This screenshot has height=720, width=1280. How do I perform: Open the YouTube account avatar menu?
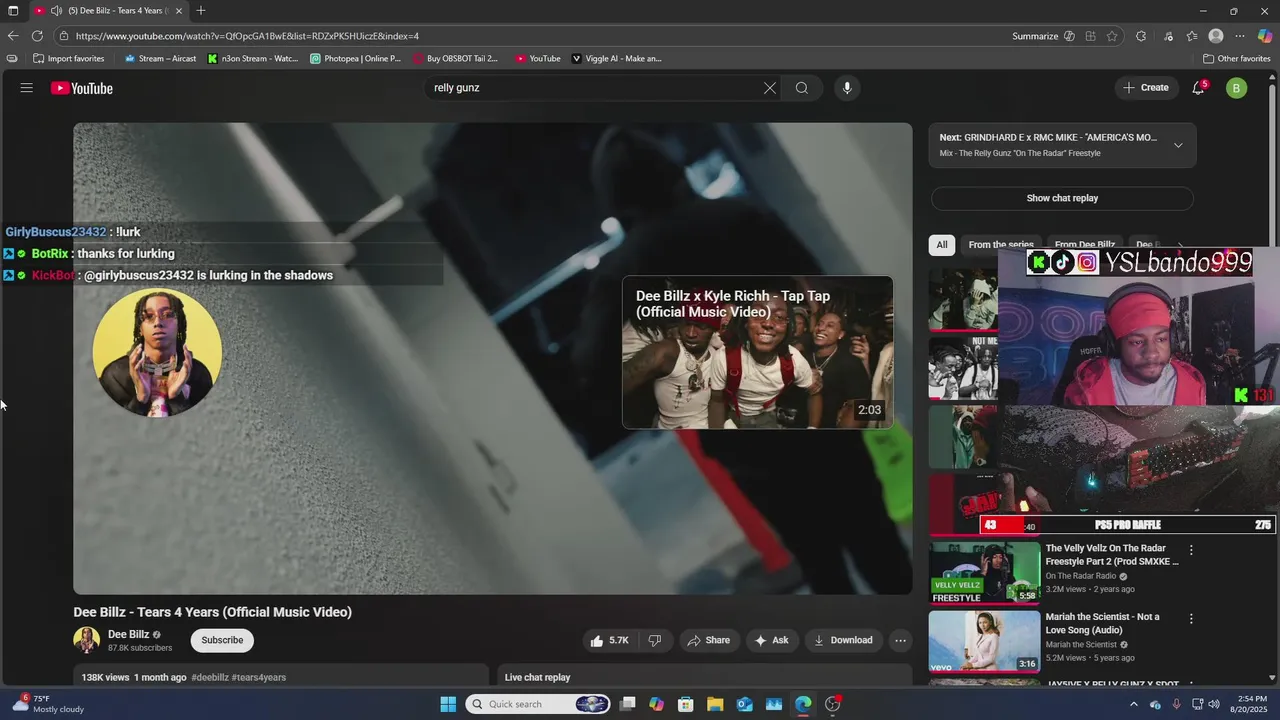pyautogui.click(x=1236, y=88)
